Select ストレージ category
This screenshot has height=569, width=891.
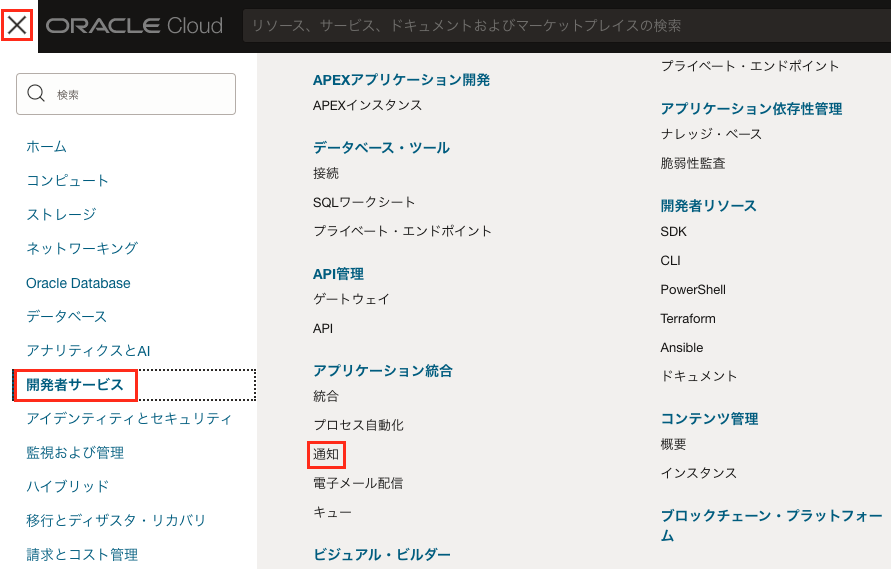click(61, 215)
